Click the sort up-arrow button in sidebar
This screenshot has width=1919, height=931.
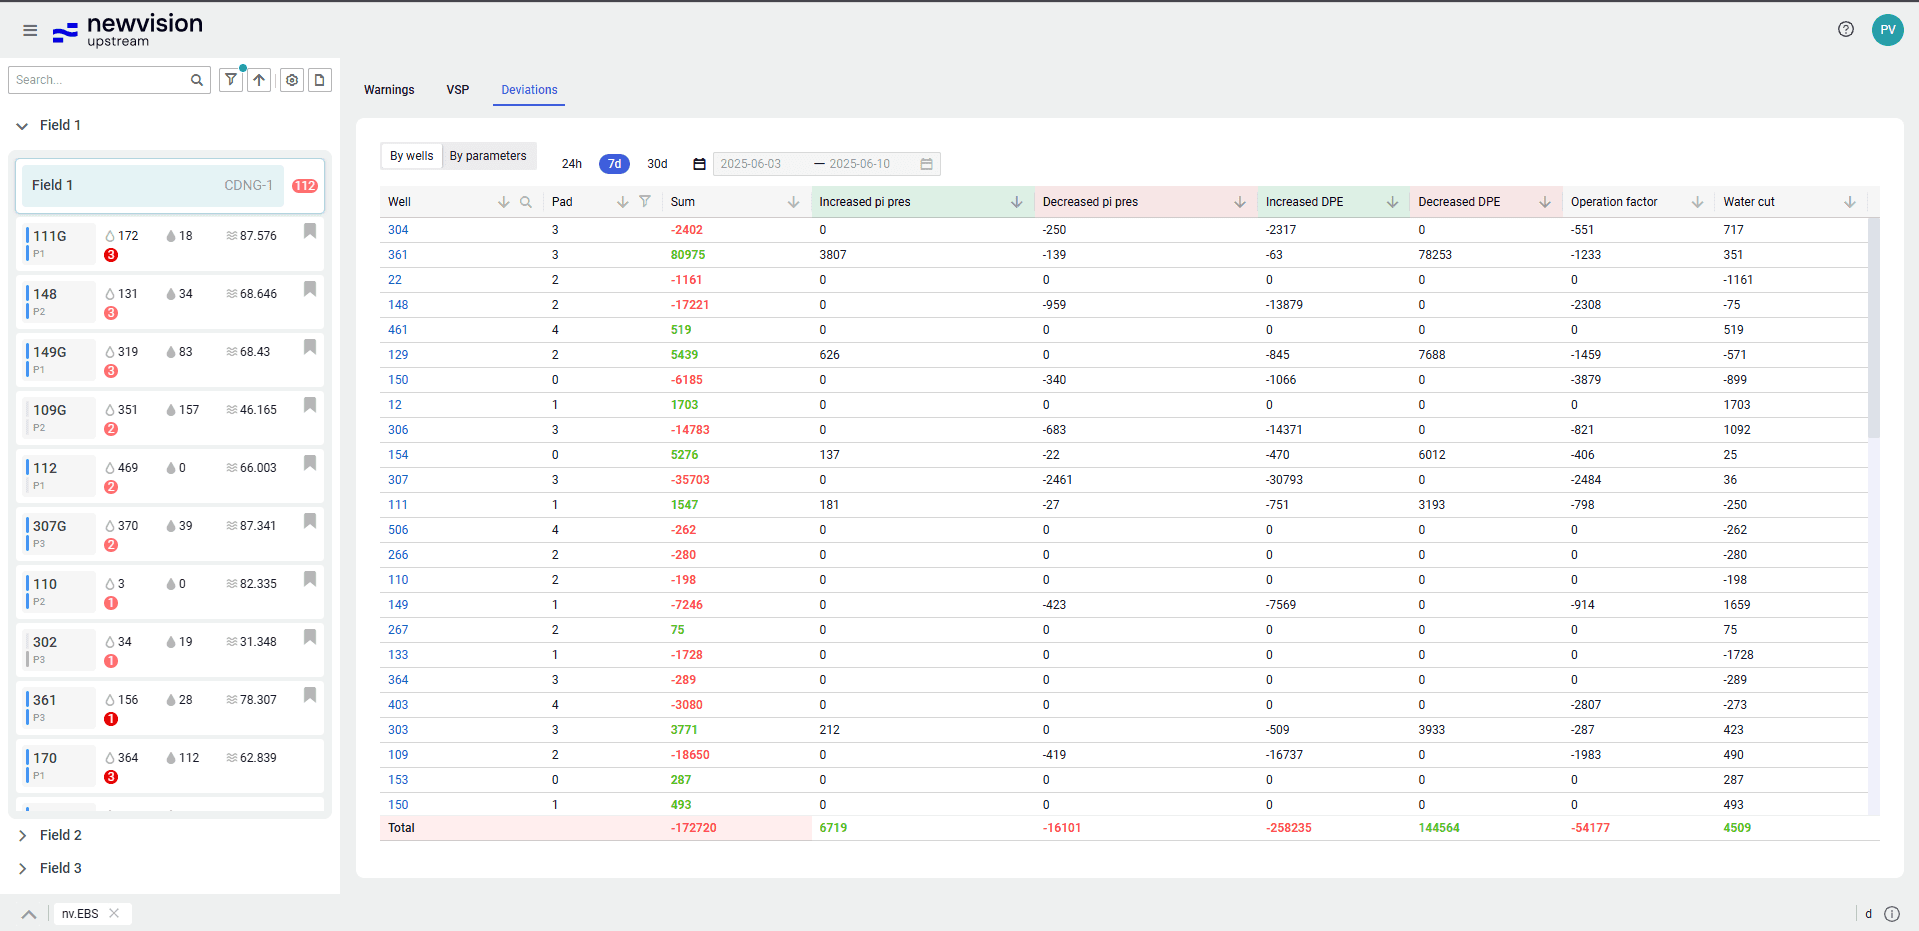click(x=259, y=79)
